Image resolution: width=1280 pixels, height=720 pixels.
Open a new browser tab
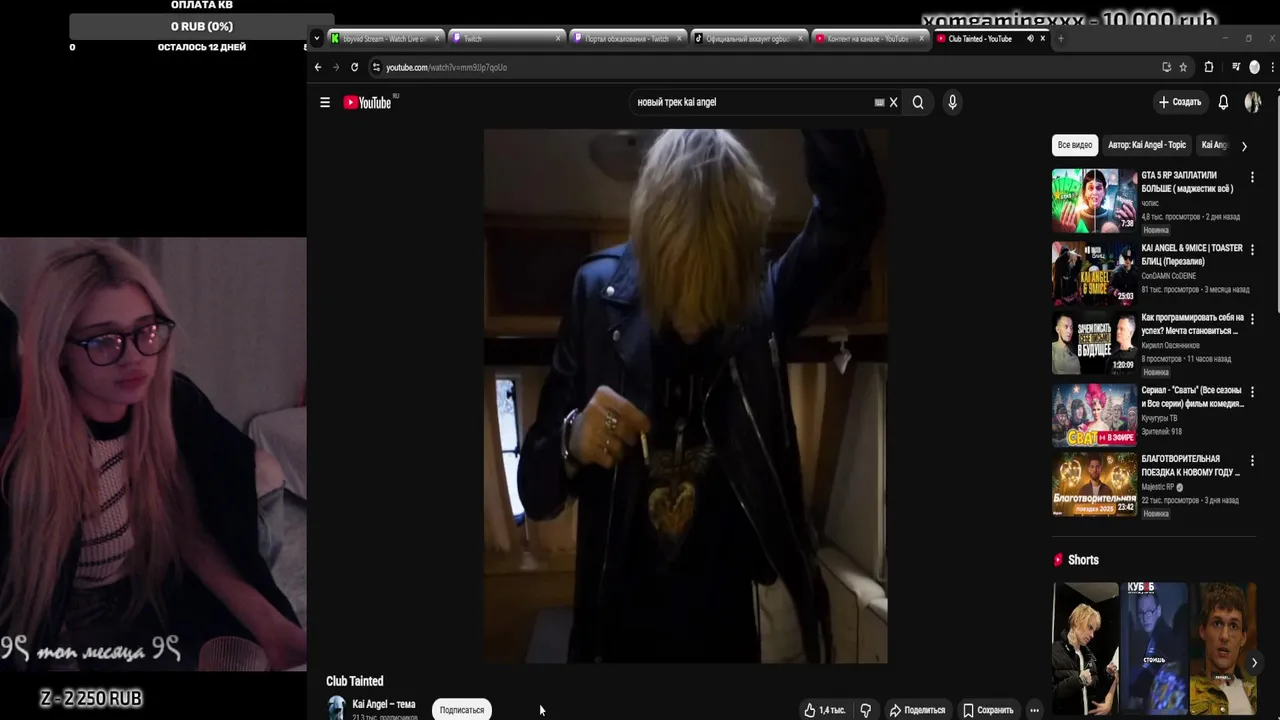tap(1060, 39)
